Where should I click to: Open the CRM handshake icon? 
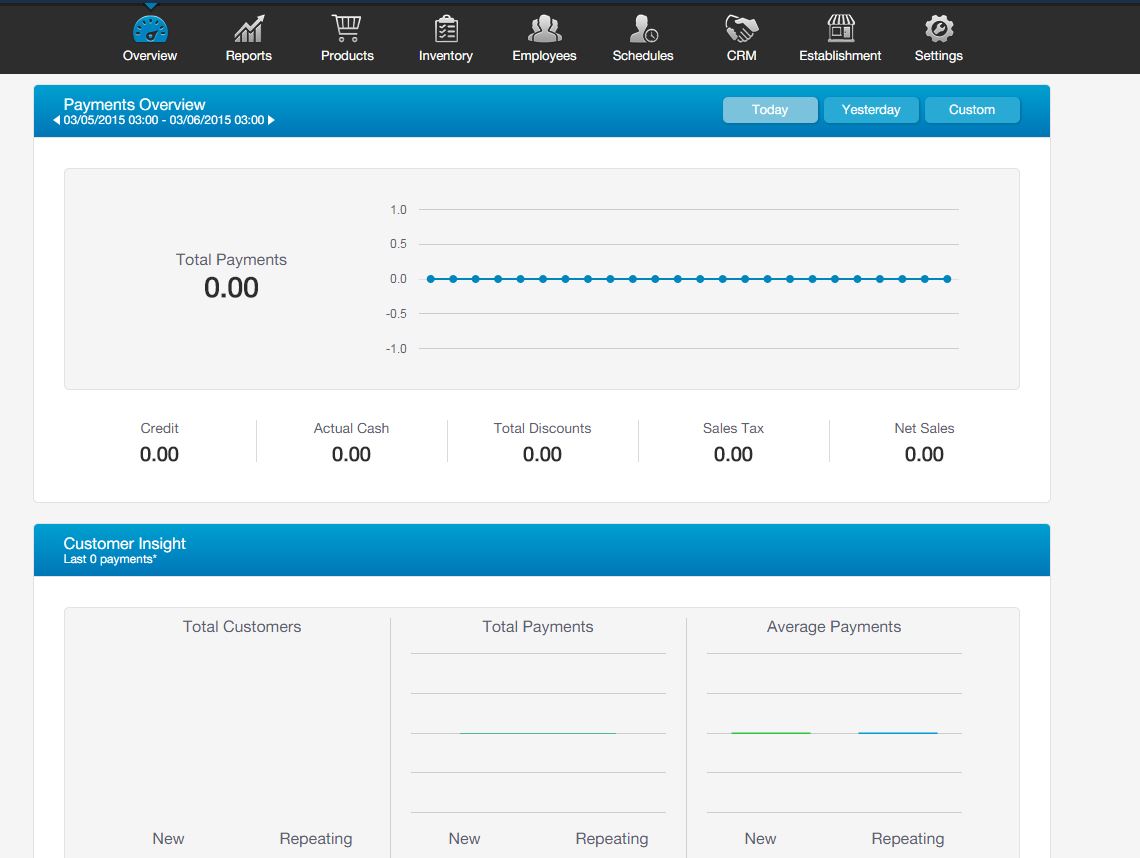[x=741, y=29]
